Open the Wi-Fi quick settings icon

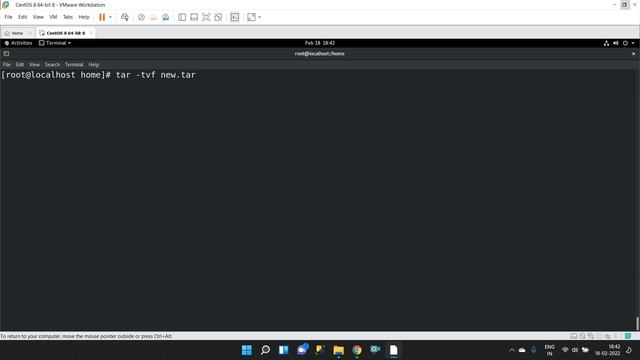pyautogui.click(x=565, y=350)
